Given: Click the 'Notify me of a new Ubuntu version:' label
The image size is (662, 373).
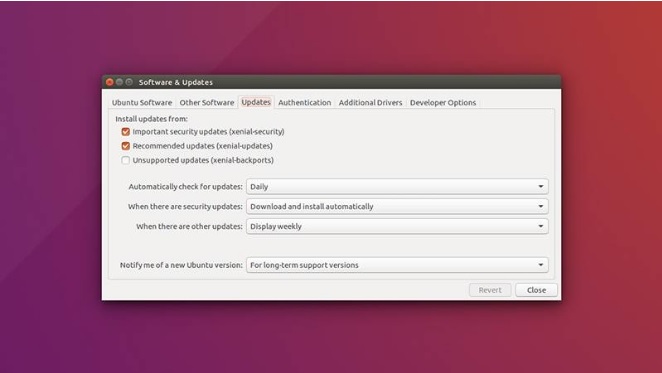Looking at the screenshot, I should 181,265.
